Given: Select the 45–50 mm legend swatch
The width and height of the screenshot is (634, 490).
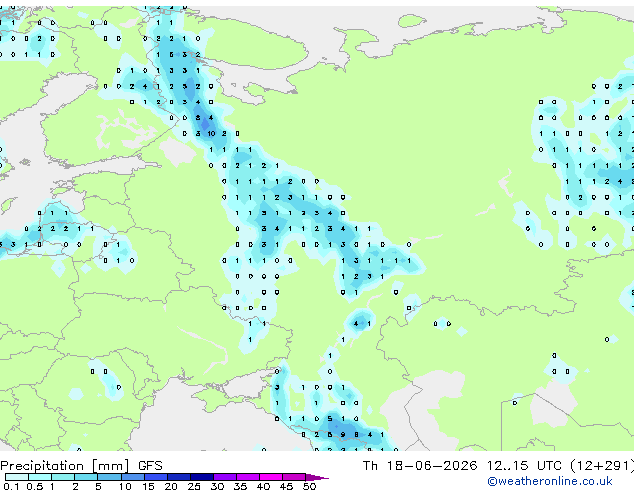Looking at the screenshot, I should click(294, 477).
